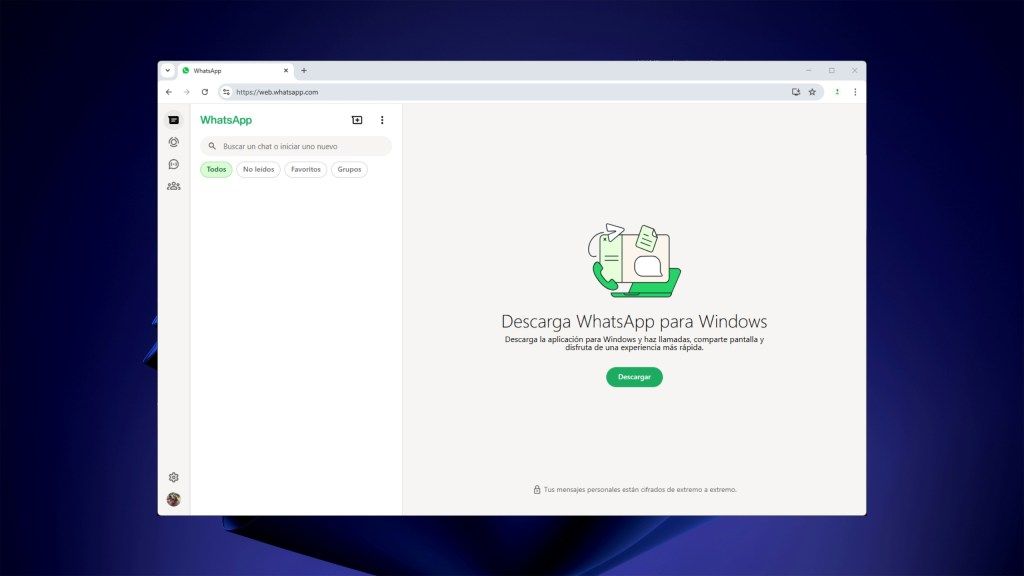This screenshot has height=576, width=1024.
Task: Go back with the browser back arrow
Action: pyautogui.click(x=169, y=92)
